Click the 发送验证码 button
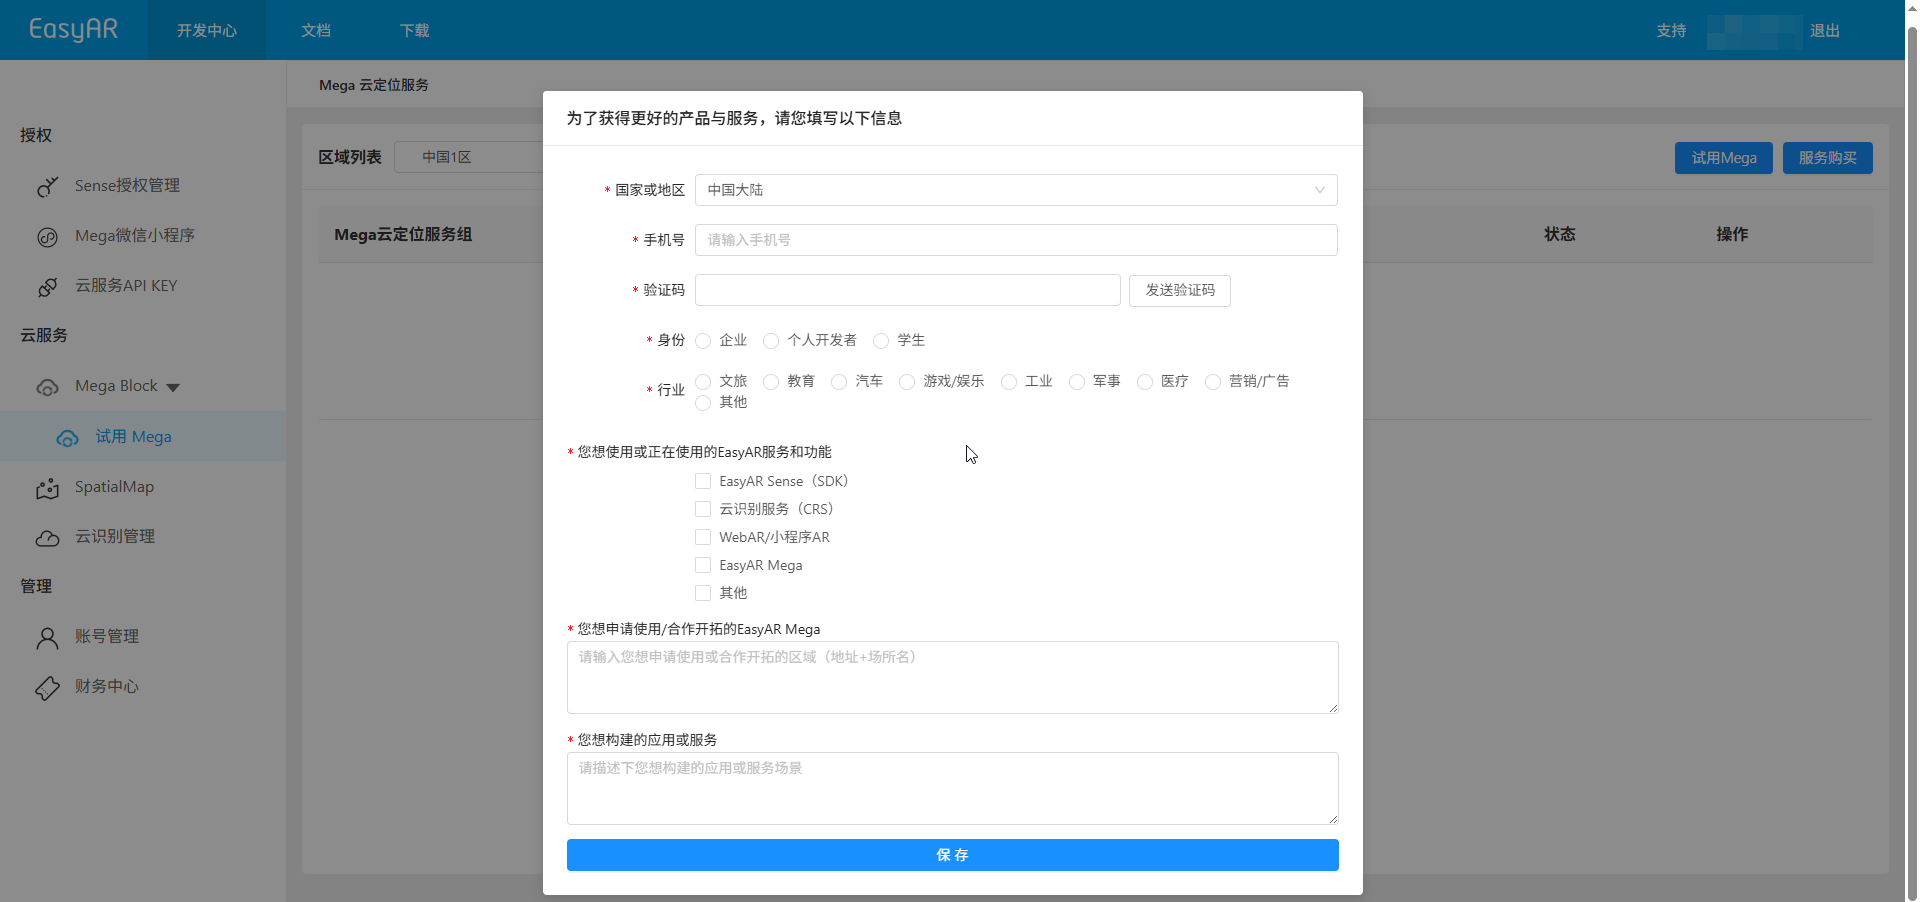The image size is (1920, 902). pos(1180,290)
